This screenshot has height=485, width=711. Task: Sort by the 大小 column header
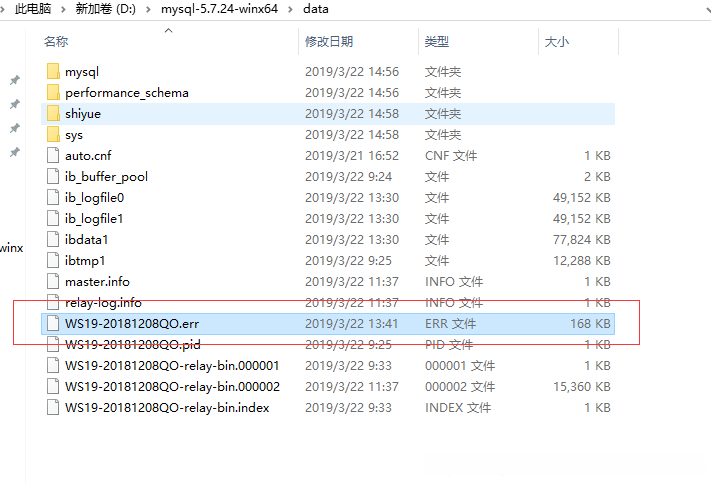556,42
